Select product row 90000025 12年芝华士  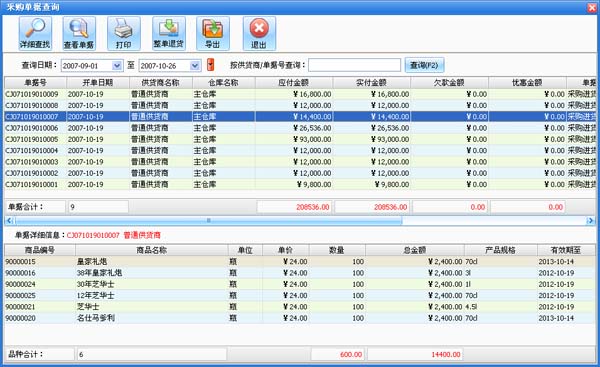click(x=300, y=295)
